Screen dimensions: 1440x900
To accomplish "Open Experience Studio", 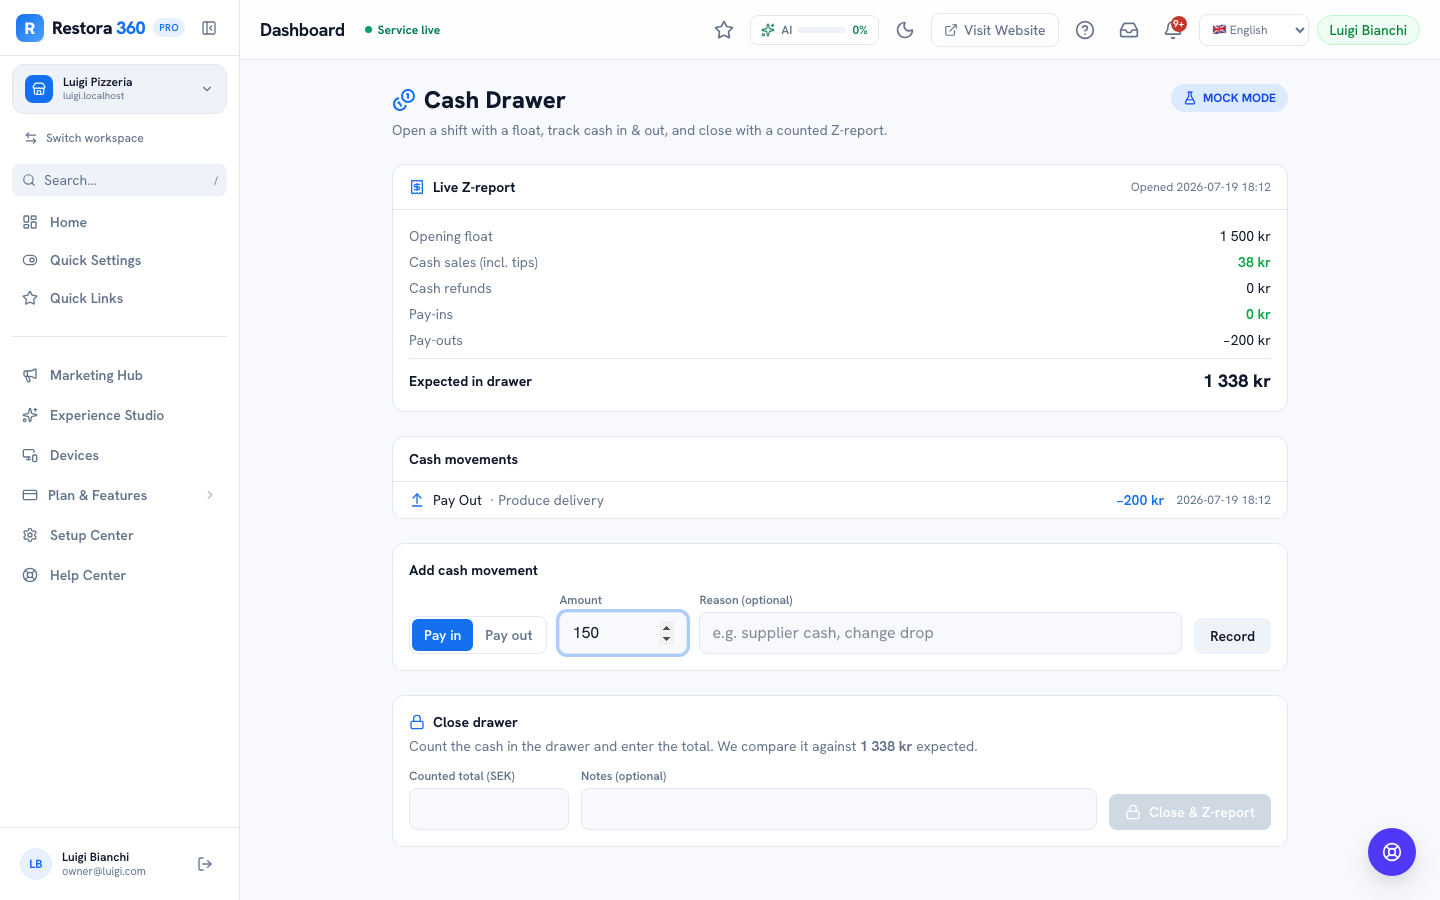I will (x=119, y=415).
